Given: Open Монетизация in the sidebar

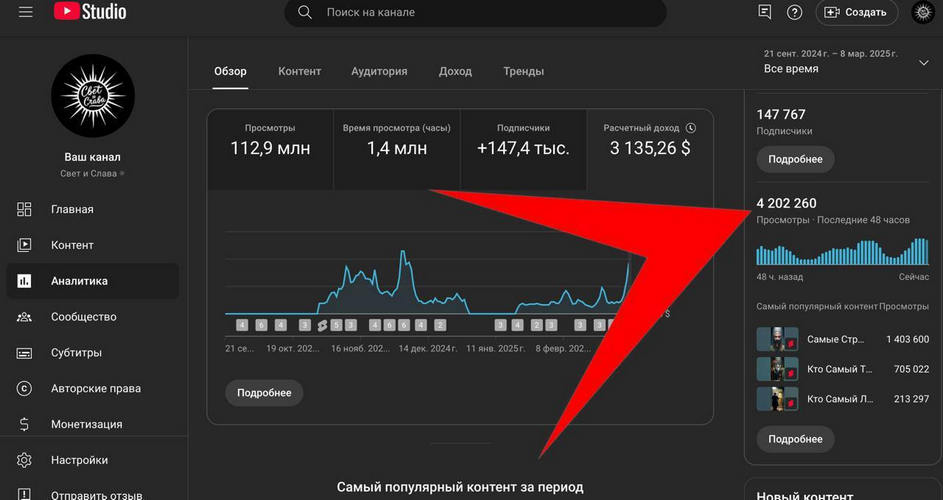Looking at the screenshot, I should coord(86,424).
